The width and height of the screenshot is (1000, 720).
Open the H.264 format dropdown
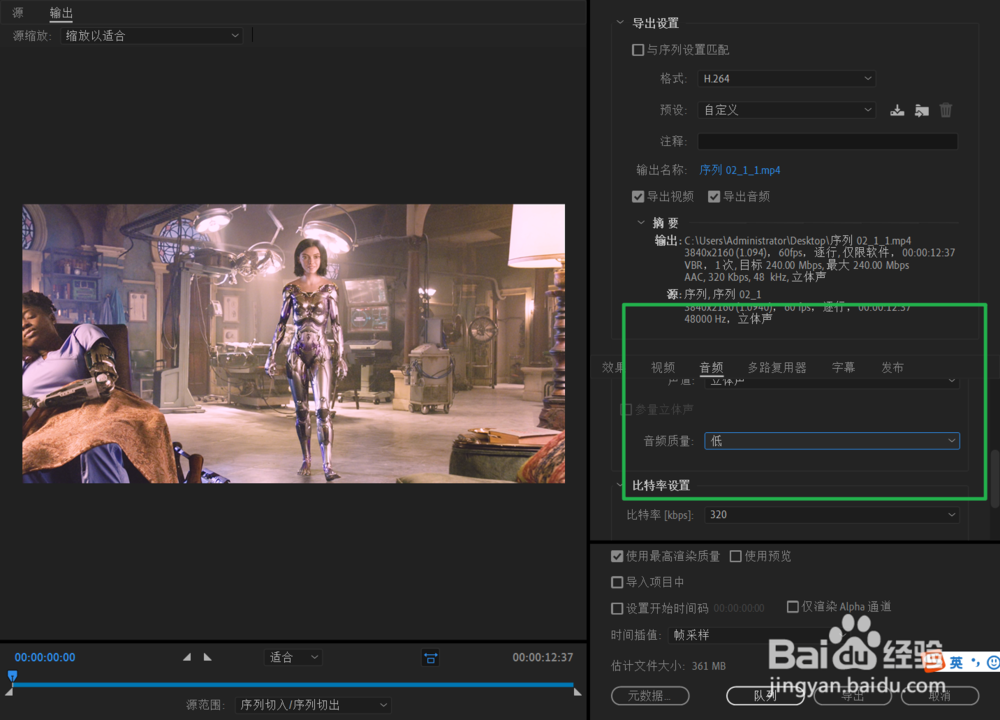point(786,78)
